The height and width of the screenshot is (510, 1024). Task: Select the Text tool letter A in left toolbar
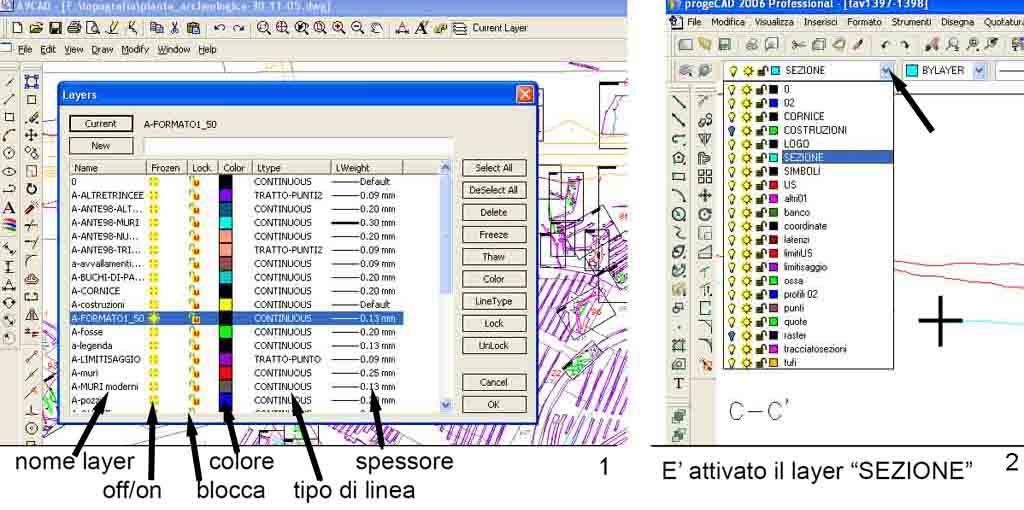tap(9, 208)
